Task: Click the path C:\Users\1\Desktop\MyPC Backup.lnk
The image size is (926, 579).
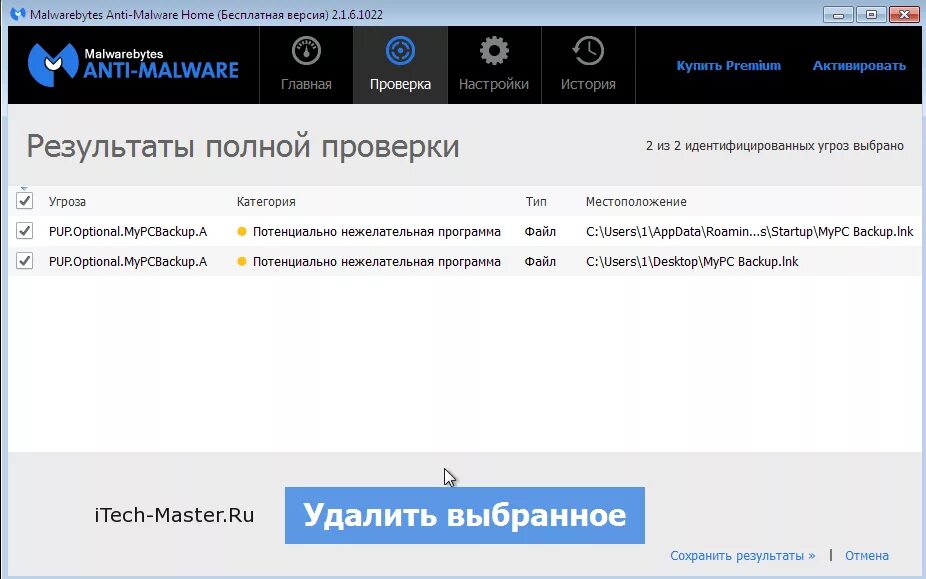Action: [692, 262]
